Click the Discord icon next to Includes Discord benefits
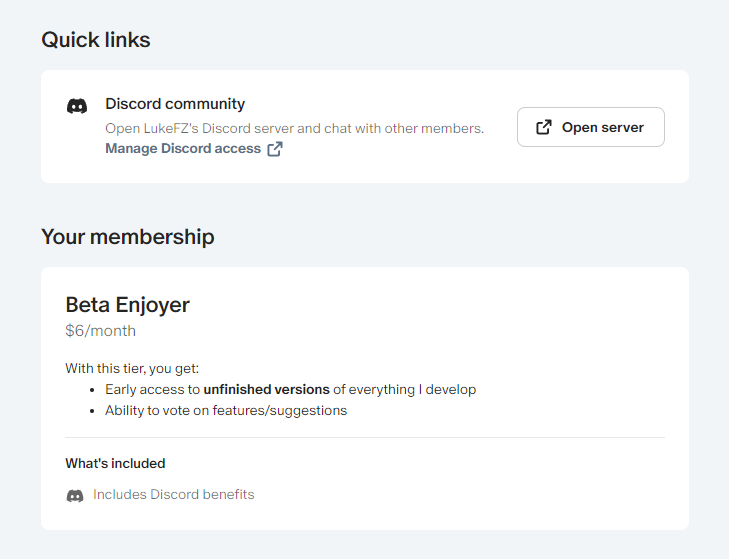This screenshot has width=729, height=559. 75,495
